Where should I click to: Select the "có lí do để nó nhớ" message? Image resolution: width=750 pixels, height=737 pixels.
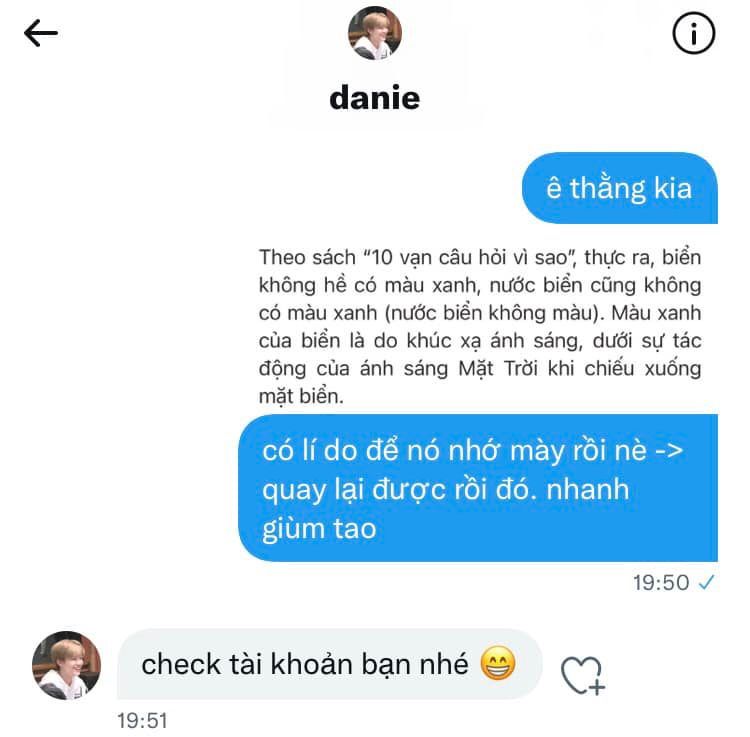(x=478, y=488)
